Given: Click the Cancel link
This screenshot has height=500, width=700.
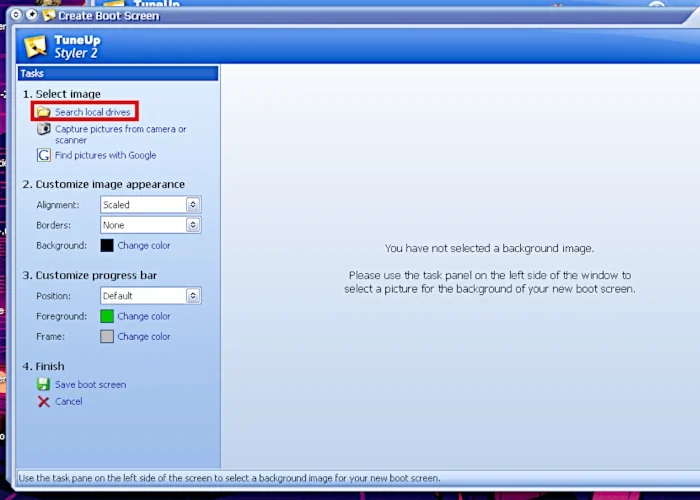Looking at the screenshot, I should (x=68, y=401).
